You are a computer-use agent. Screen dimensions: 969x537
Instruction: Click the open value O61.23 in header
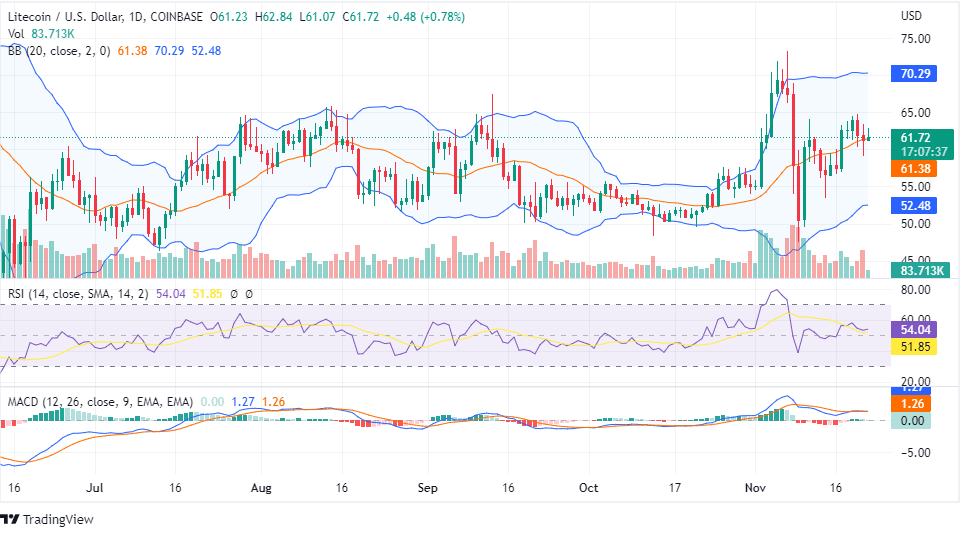[229, 17]
